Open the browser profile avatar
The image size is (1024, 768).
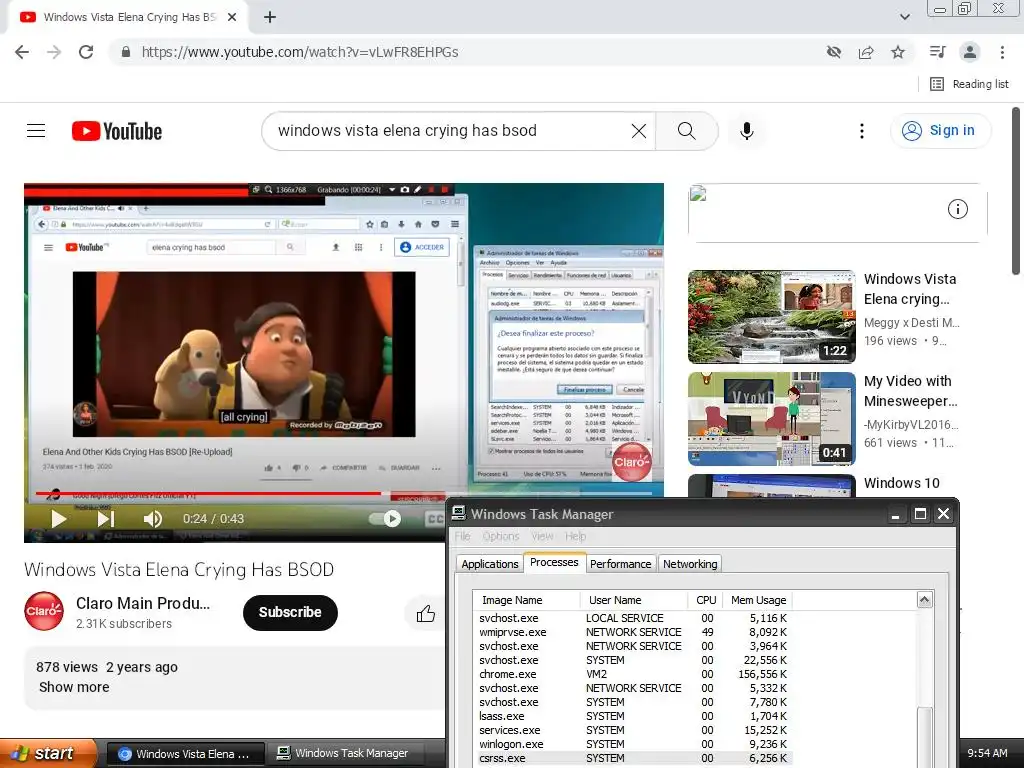point(970,52)
